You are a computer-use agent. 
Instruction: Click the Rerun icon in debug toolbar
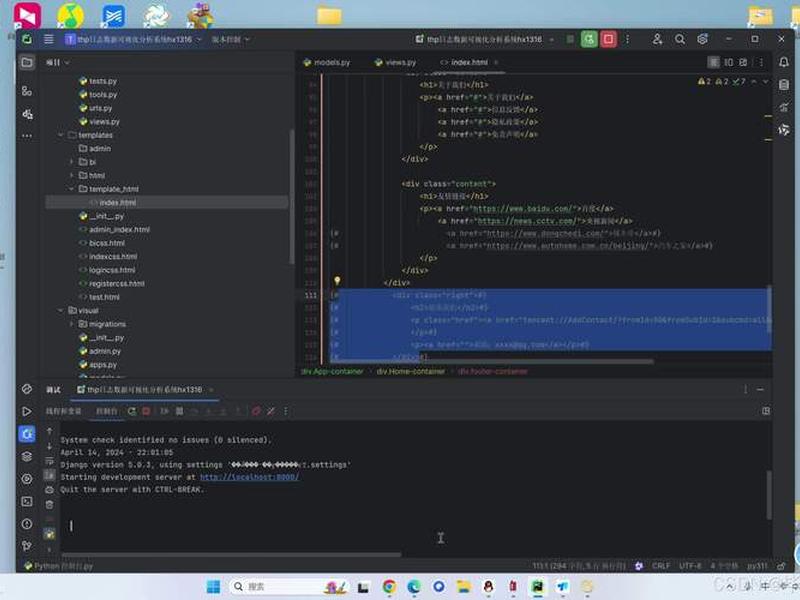[132, 411]
